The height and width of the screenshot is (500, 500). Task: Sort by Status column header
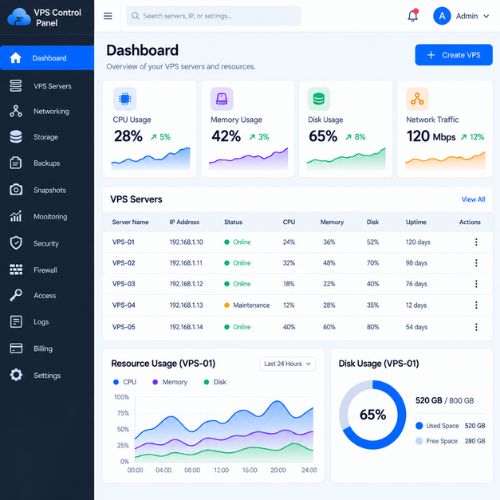233,222
